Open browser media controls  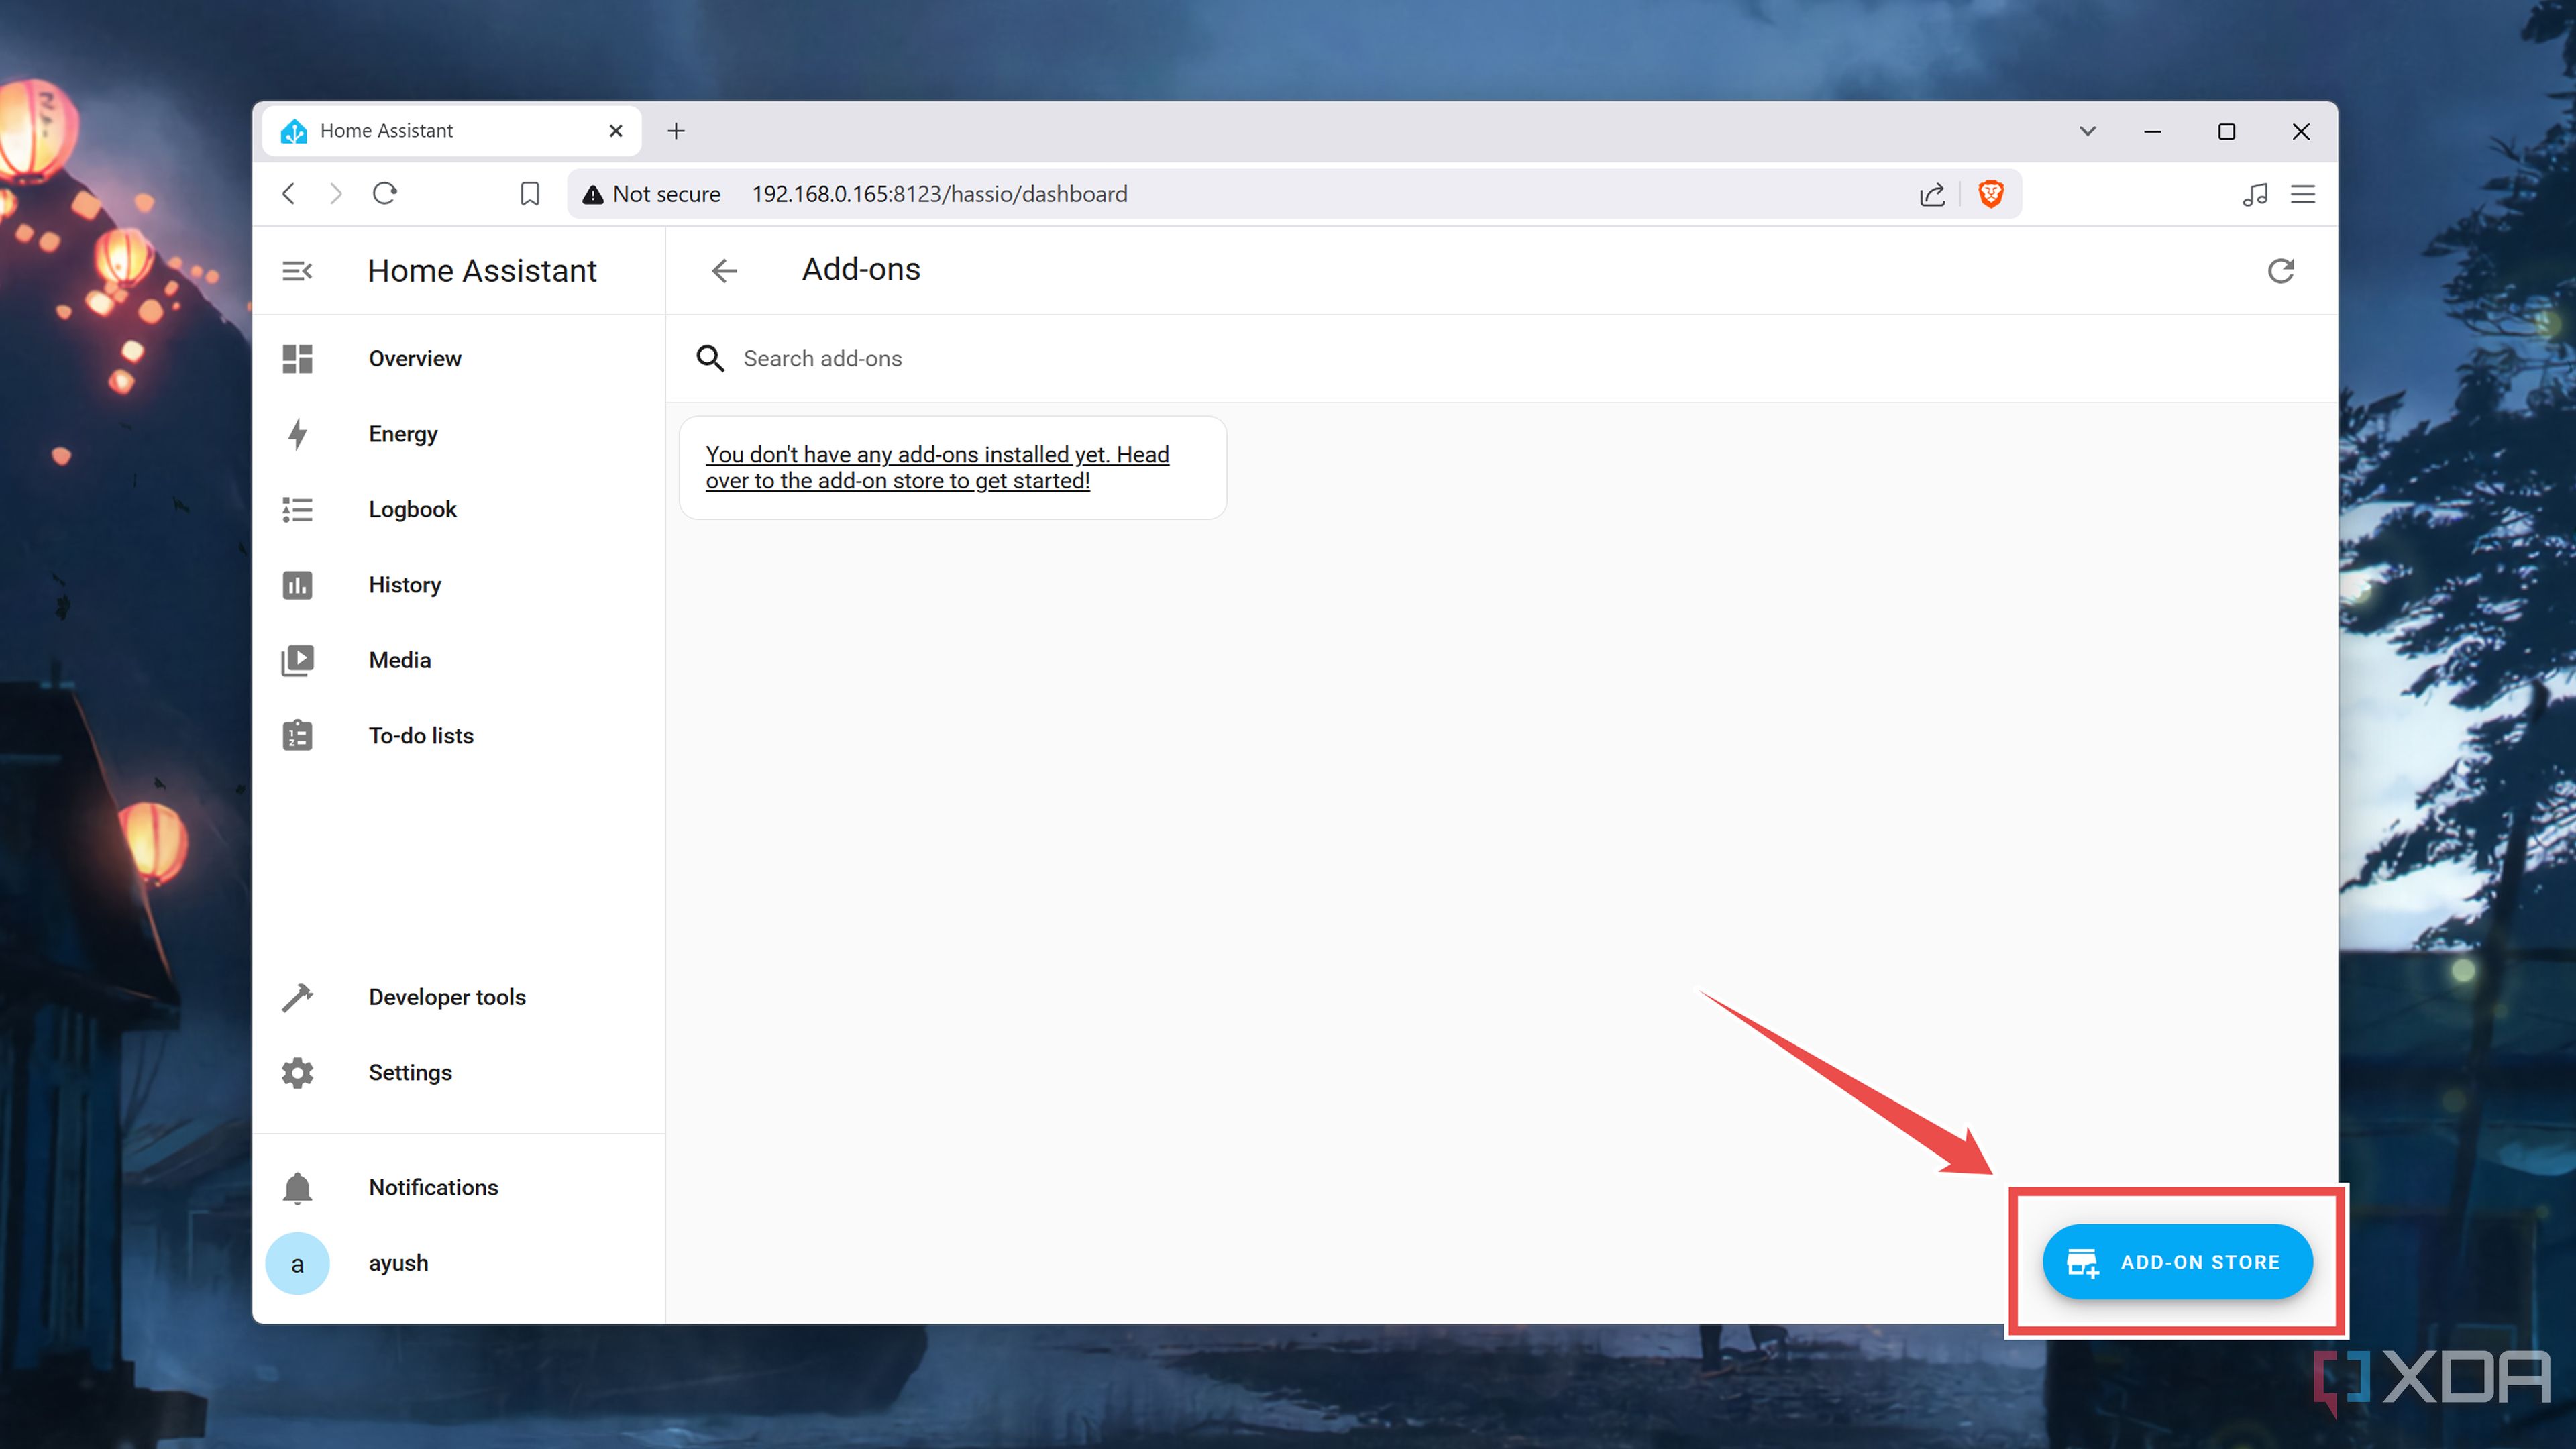pos(2255,193)
